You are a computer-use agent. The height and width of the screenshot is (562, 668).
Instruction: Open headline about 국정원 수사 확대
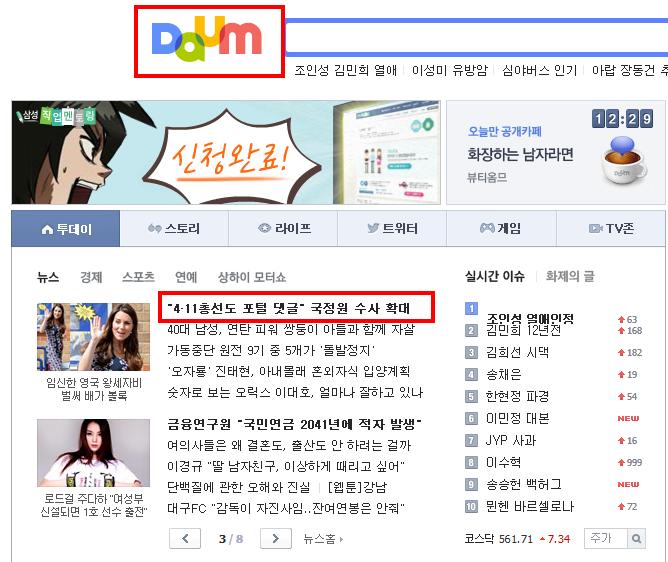tap(288, 308)
